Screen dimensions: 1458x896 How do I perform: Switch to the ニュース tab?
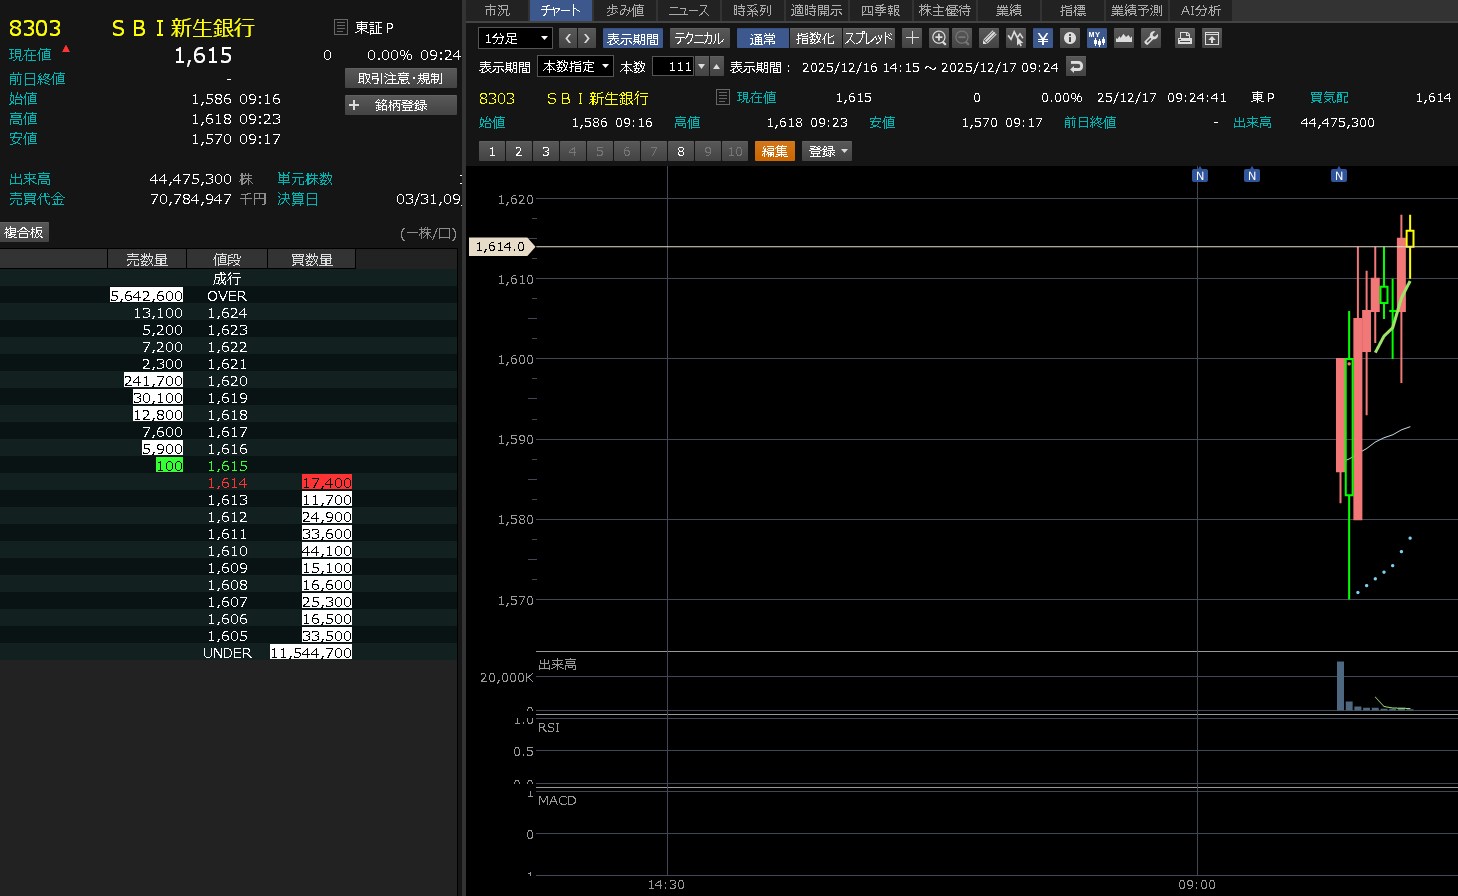coord(688,10)
